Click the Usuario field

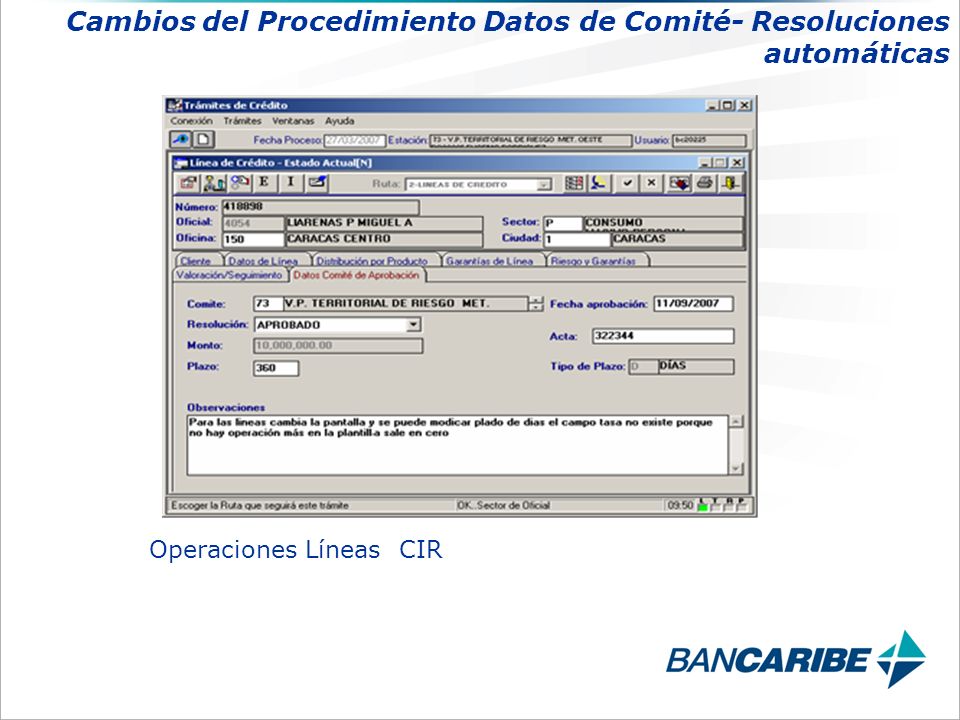pyautogui.click(x=709, y=140)
